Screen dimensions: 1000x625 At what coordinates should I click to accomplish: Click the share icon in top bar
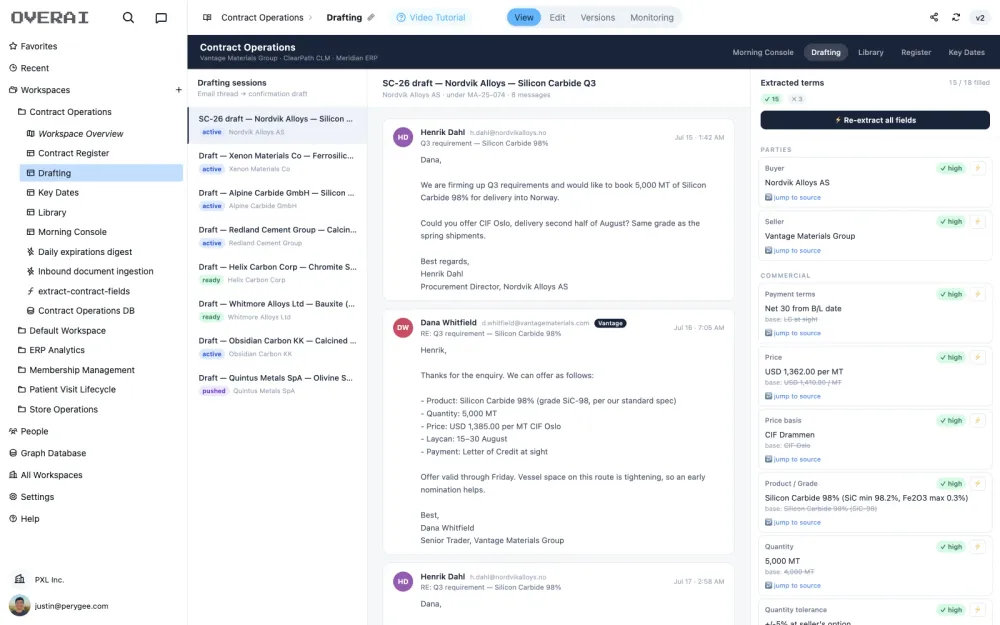[934, 17]
